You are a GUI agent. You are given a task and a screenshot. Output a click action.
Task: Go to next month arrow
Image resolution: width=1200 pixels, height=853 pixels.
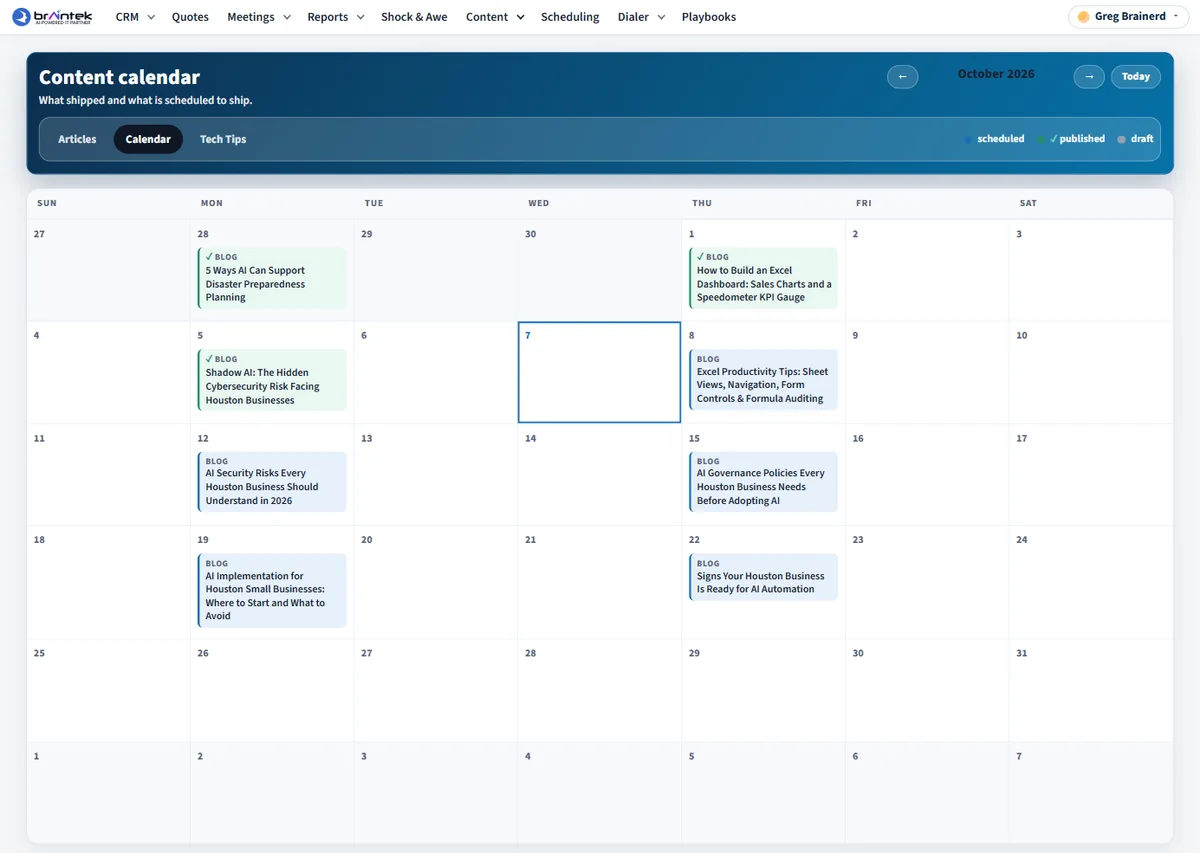1089,76
